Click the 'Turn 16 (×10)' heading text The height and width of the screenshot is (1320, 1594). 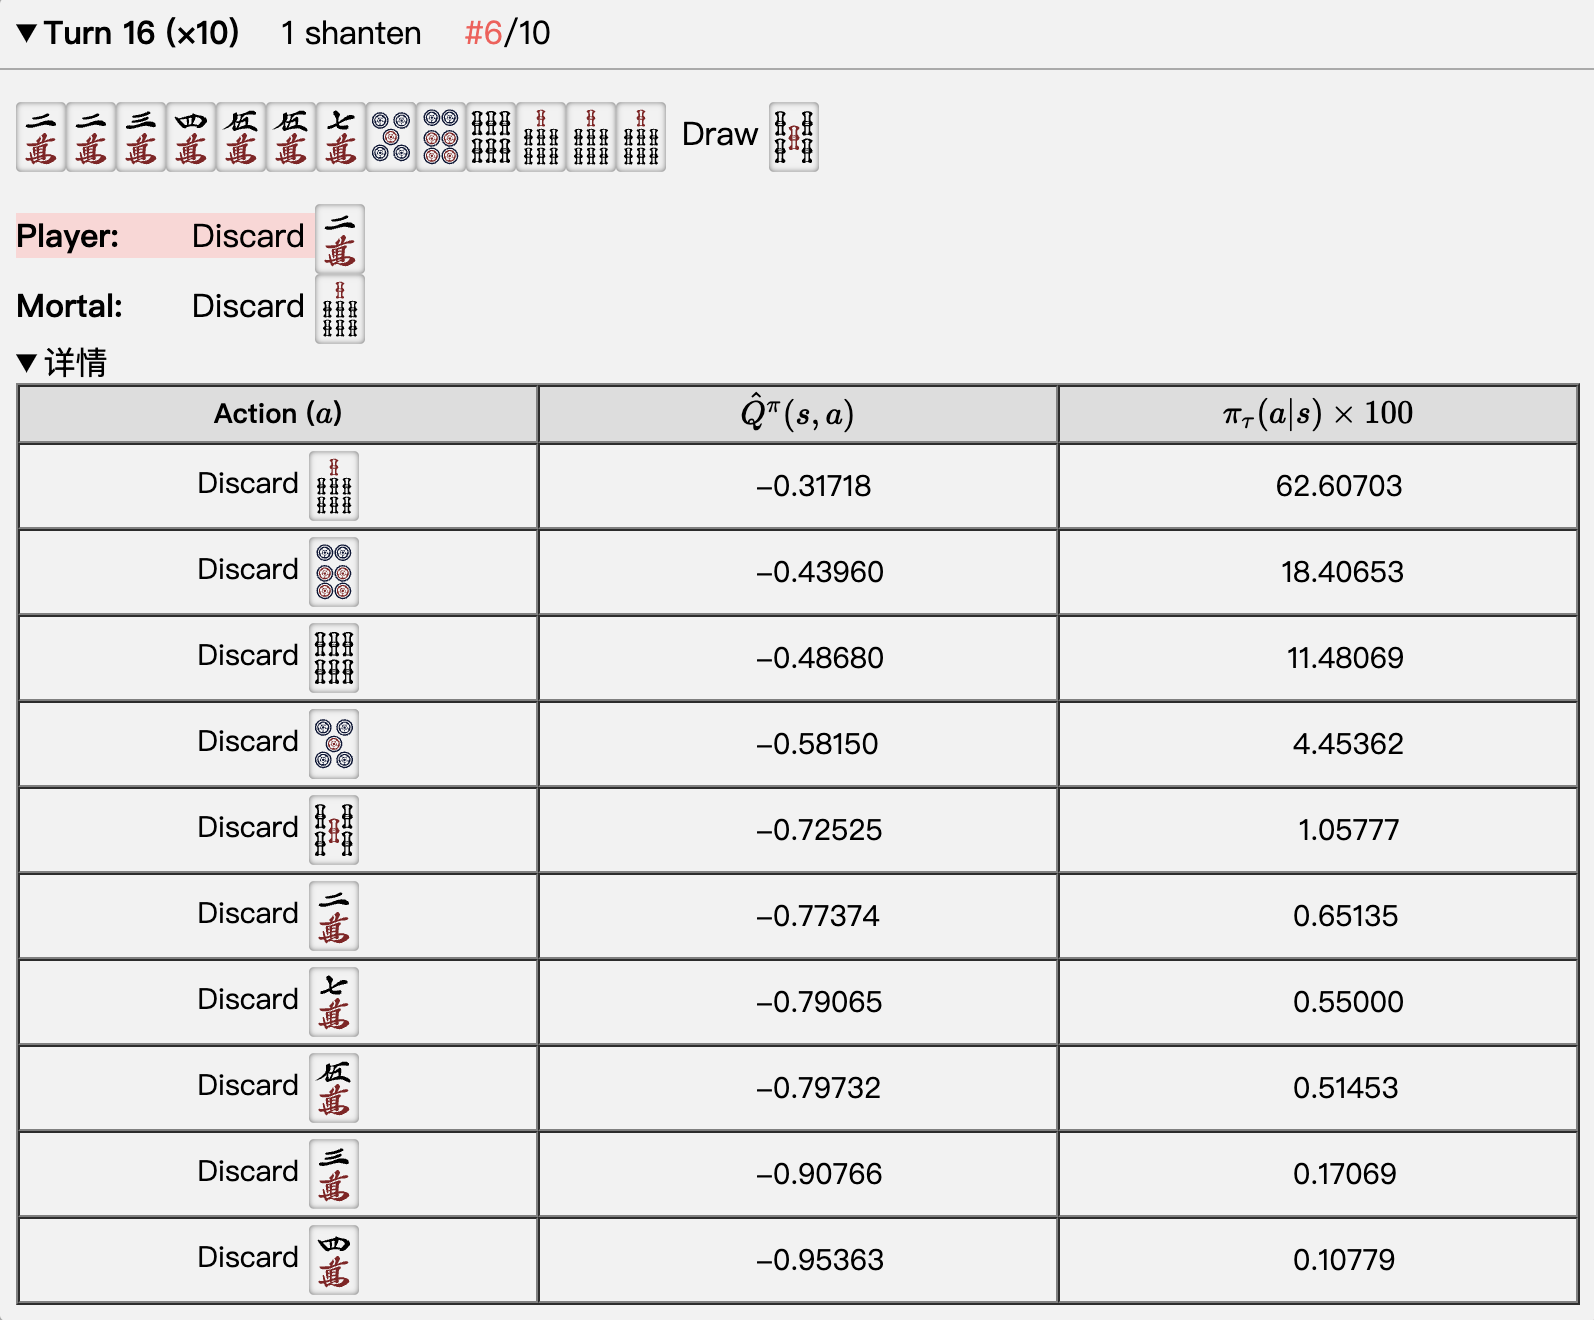[x=142, y=33]
